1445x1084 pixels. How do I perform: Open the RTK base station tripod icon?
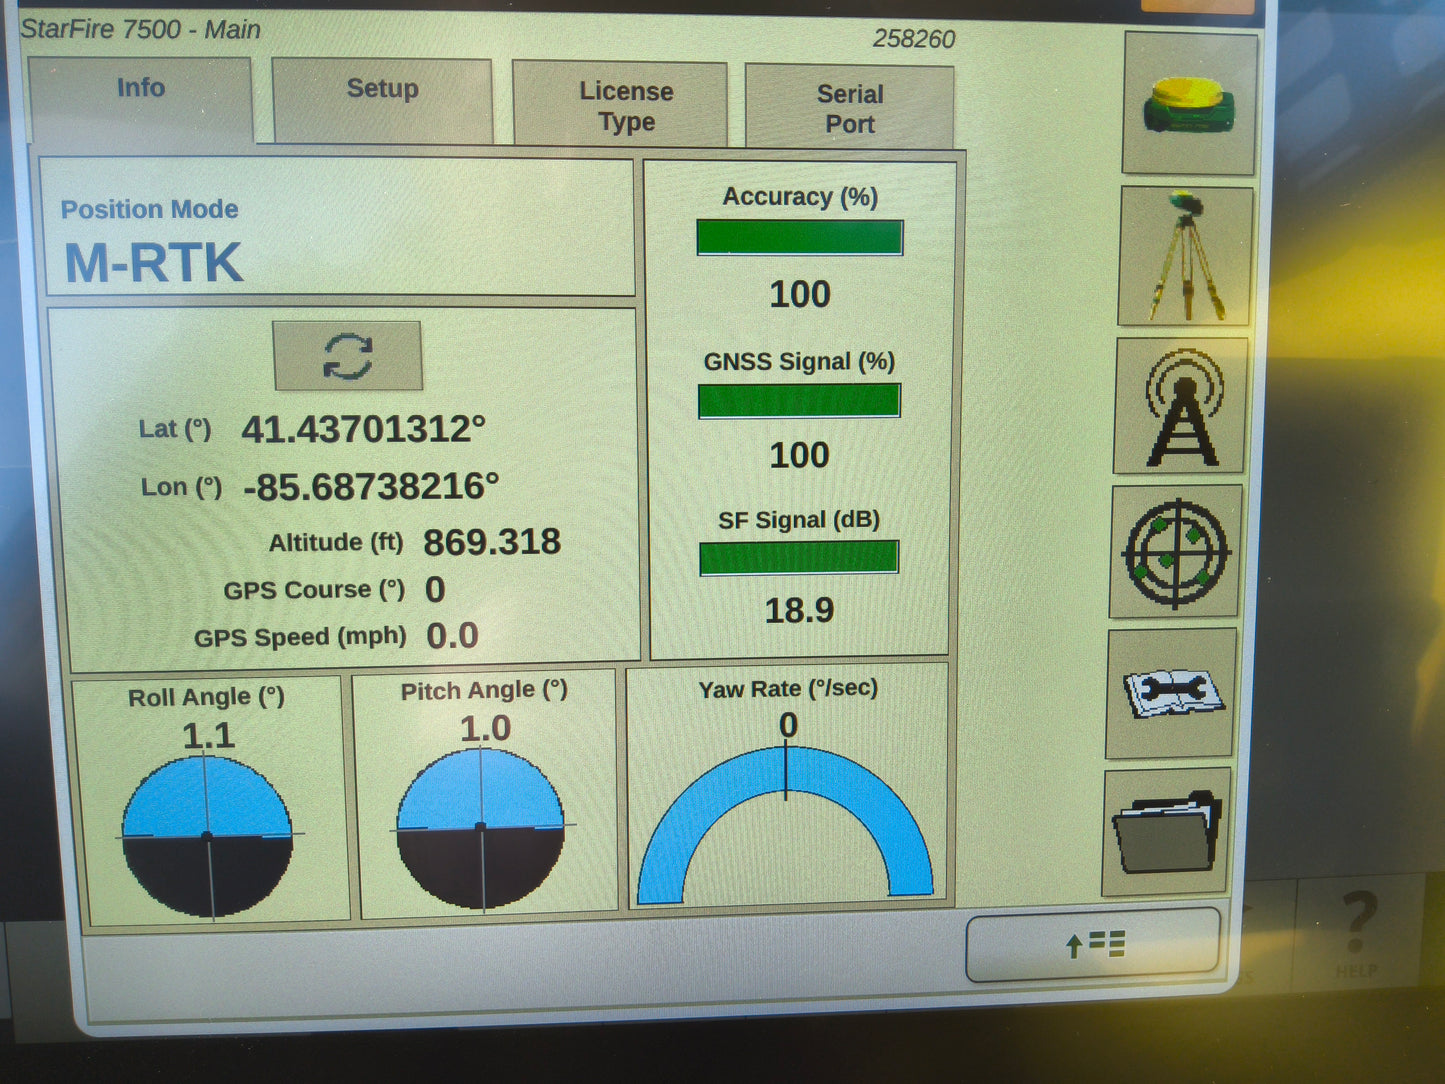1186,253
